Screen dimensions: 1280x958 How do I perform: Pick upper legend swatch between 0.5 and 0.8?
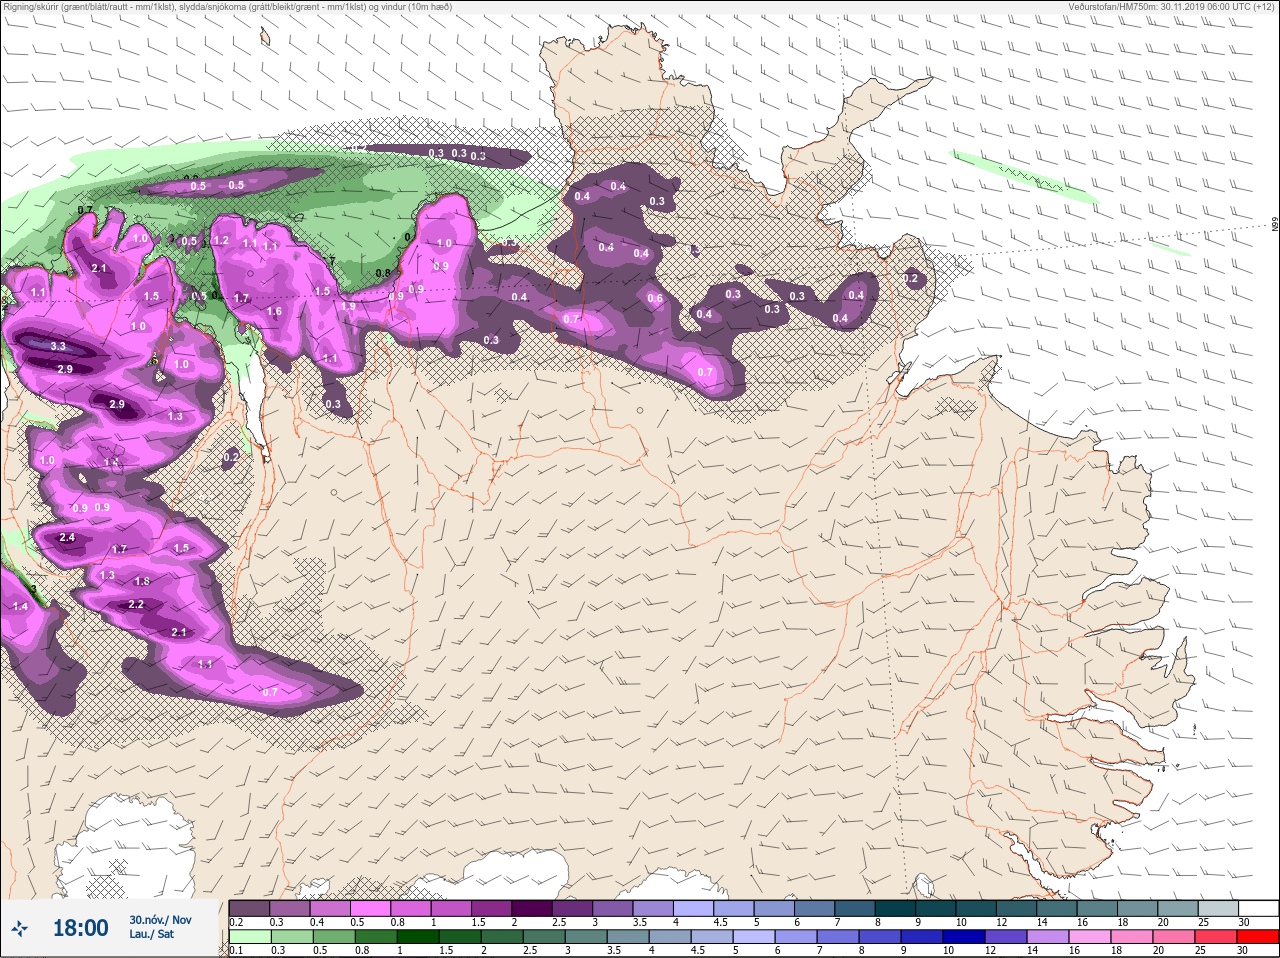[x=371, y=908]
